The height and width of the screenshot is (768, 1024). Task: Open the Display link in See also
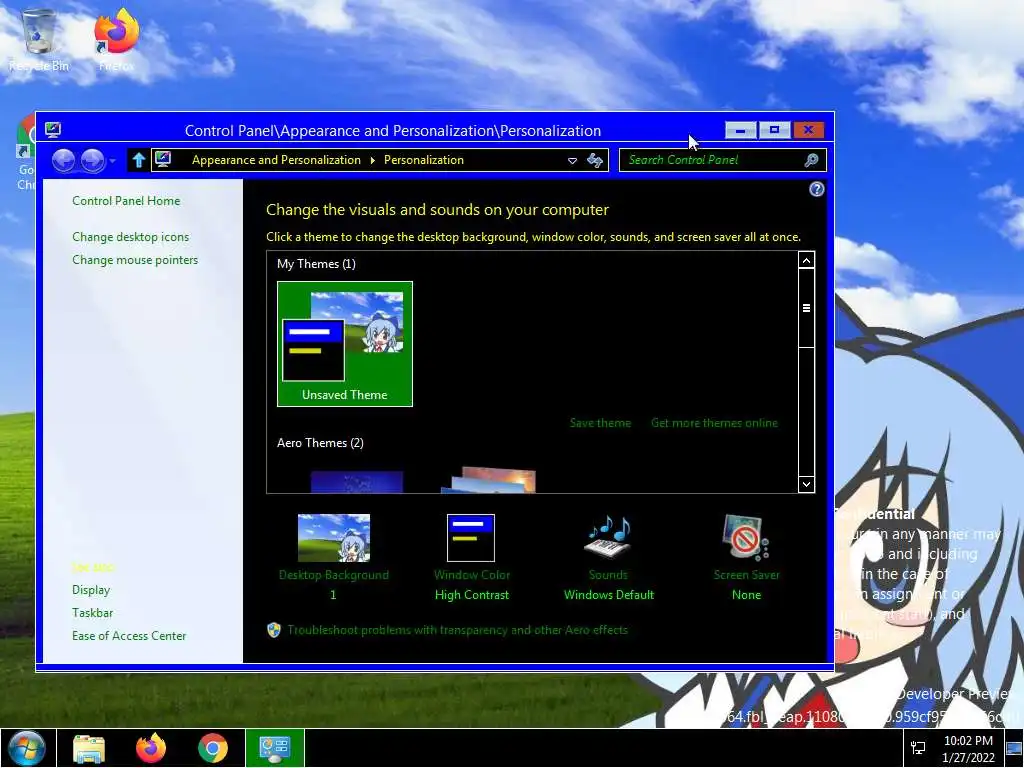(91, 590)
